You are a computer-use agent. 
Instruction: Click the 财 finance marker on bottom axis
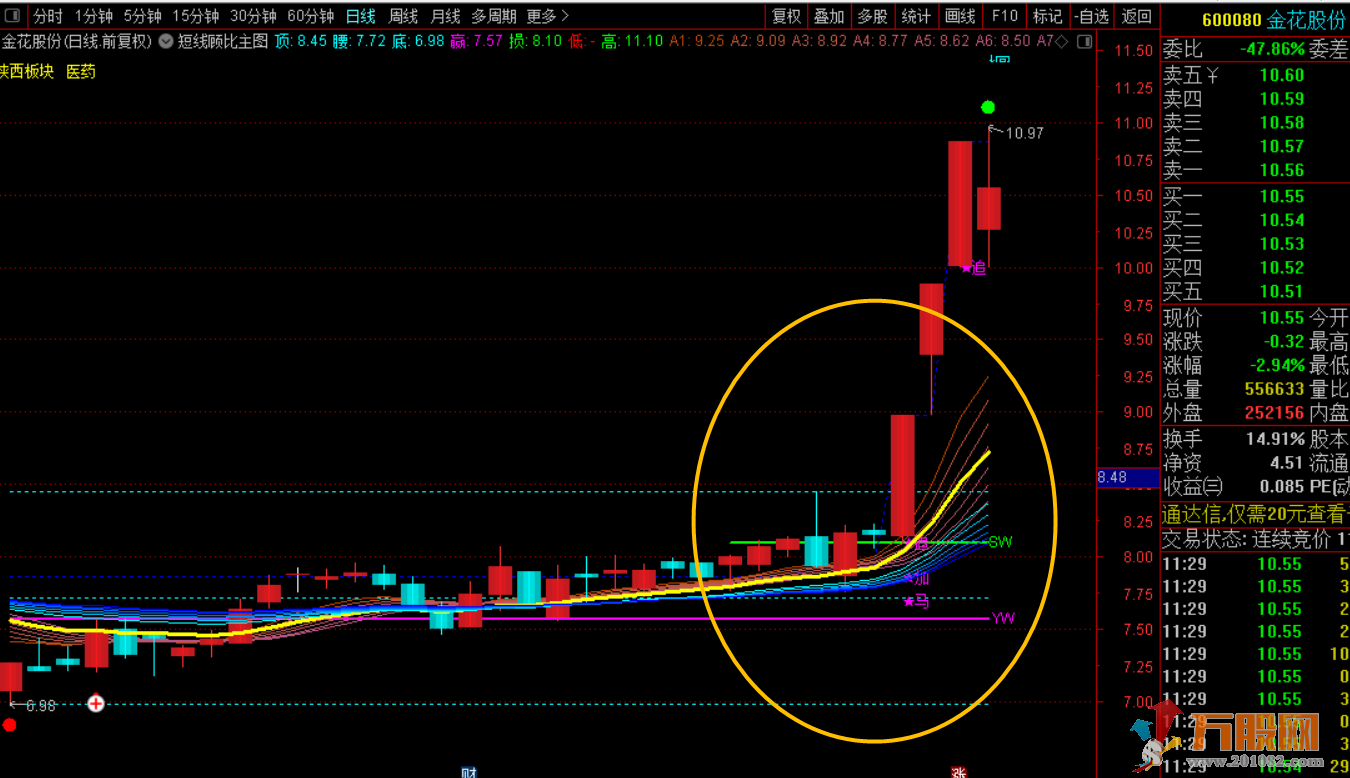468,772
